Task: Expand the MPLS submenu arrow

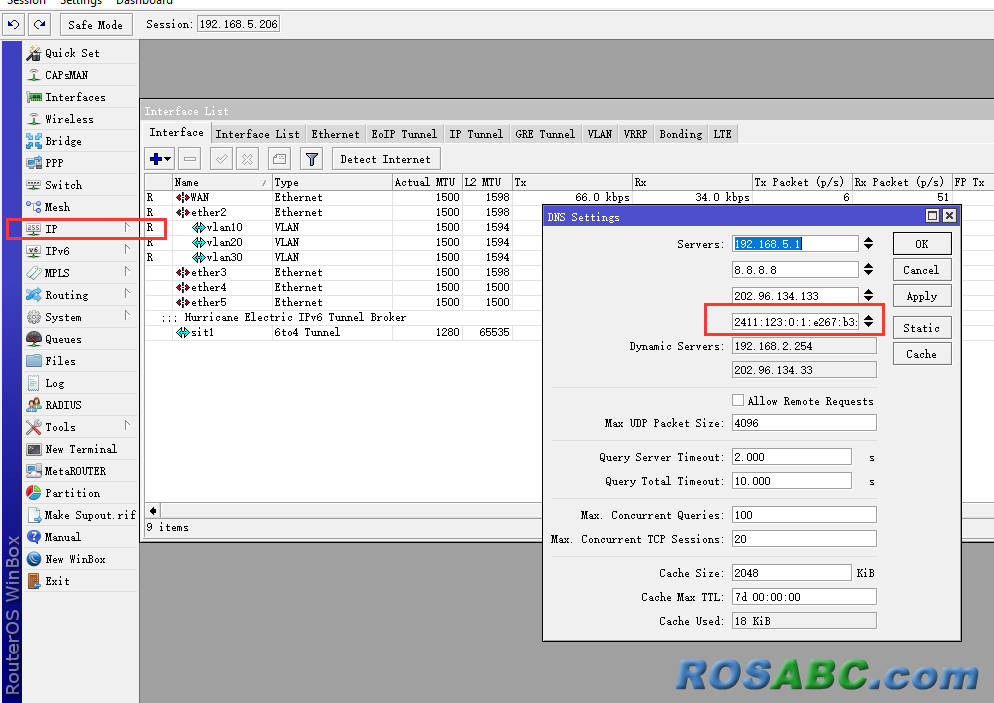Action: [x=127, y=273]
